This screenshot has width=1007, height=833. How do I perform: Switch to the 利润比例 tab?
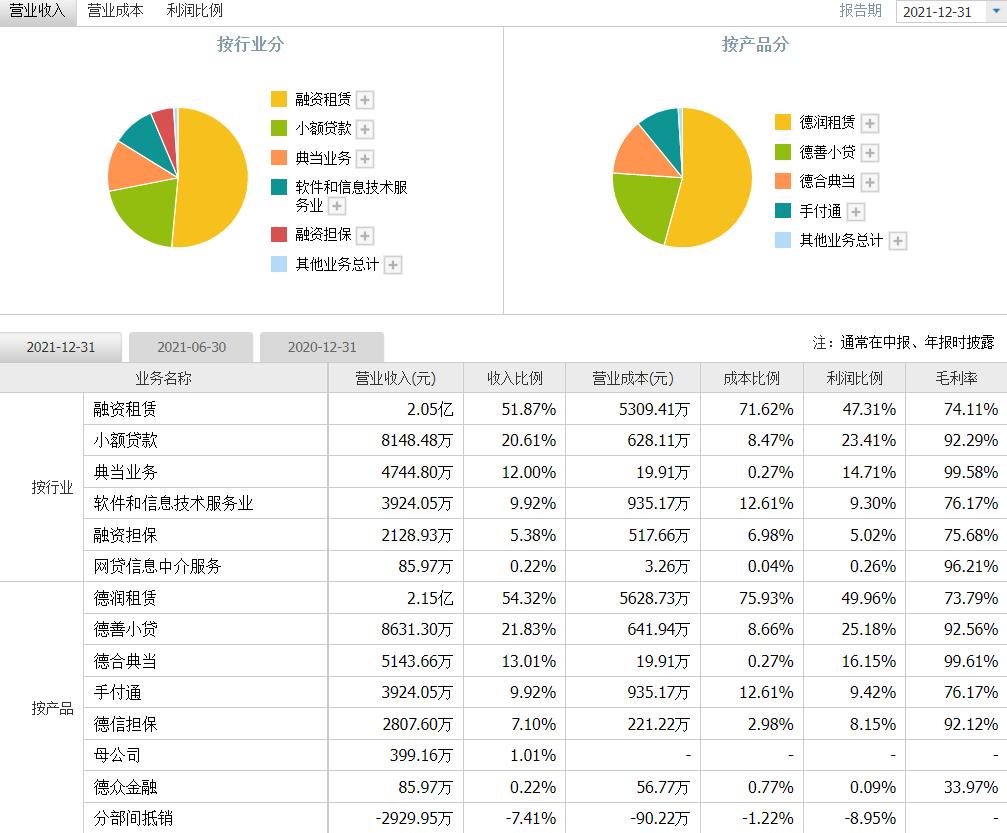coord(194,11)
